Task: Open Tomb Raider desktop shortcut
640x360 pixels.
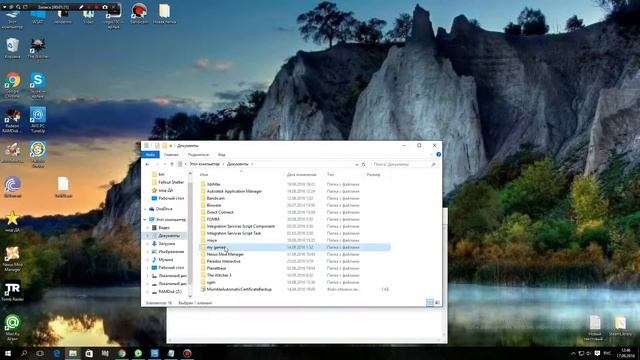Action: point(12,291)
